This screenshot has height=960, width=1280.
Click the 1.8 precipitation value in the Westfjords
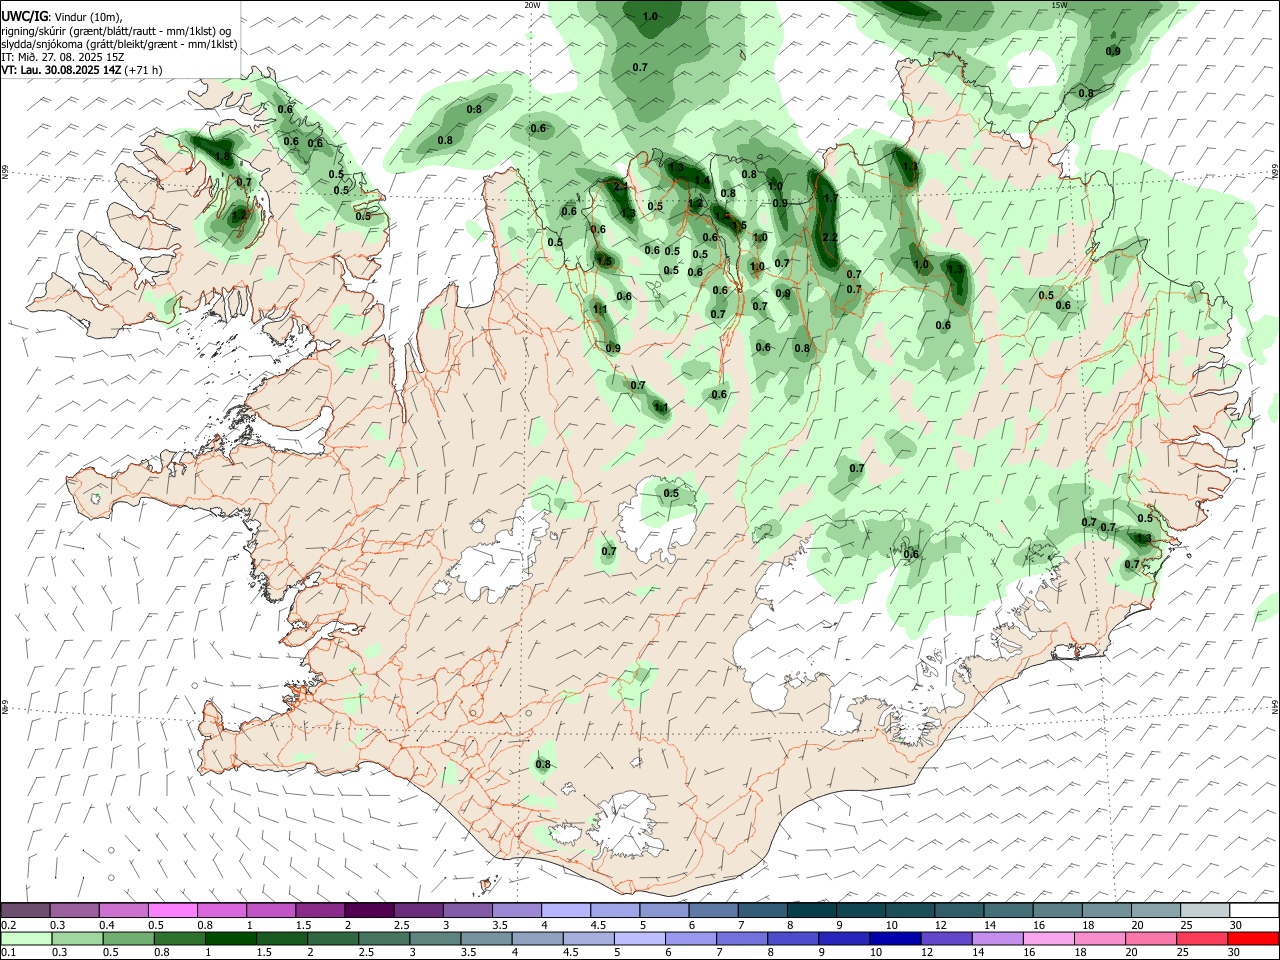tap(222, 157)
